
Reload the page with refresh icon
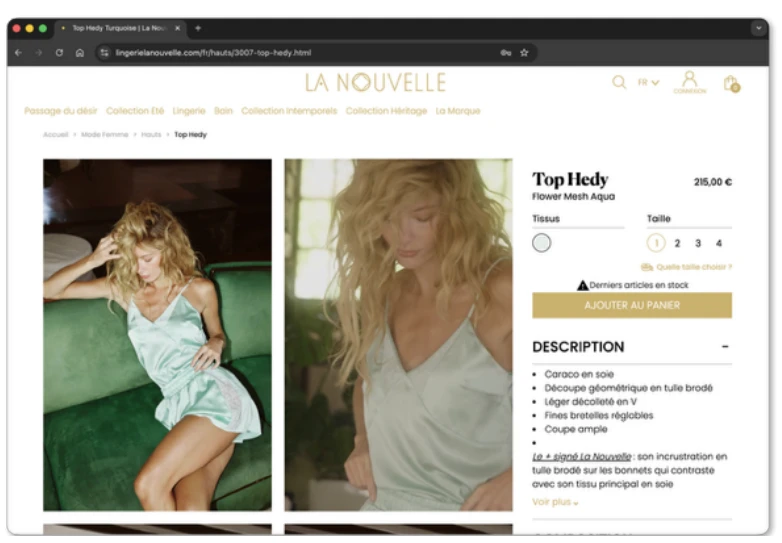[x=59, y=52]
